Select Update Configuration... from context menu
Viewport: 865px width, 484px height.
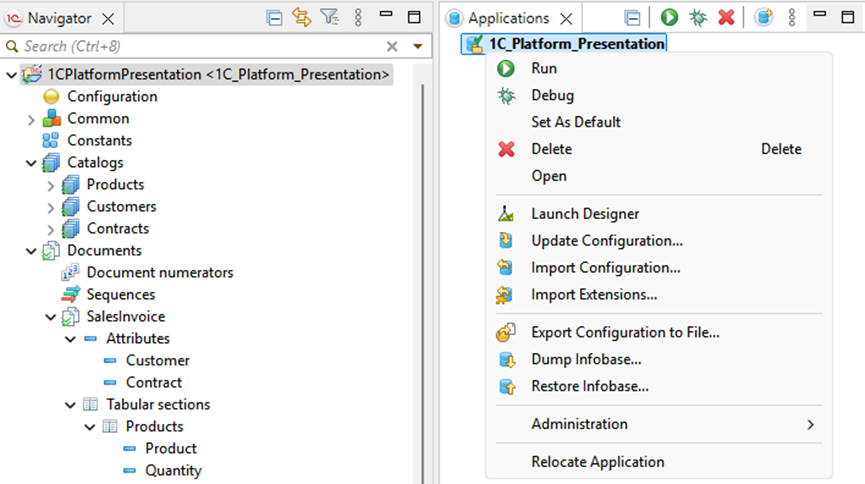606,241
